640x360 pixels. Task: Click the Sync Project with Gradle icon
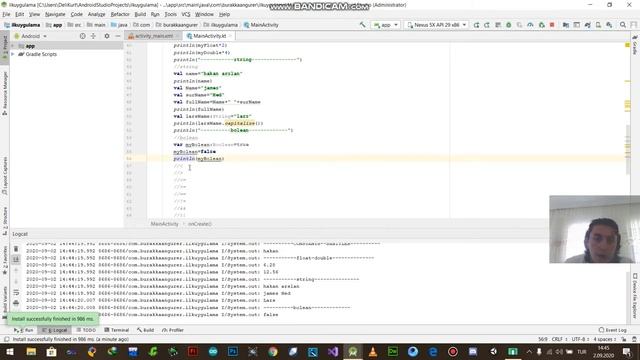click(587, 25)
